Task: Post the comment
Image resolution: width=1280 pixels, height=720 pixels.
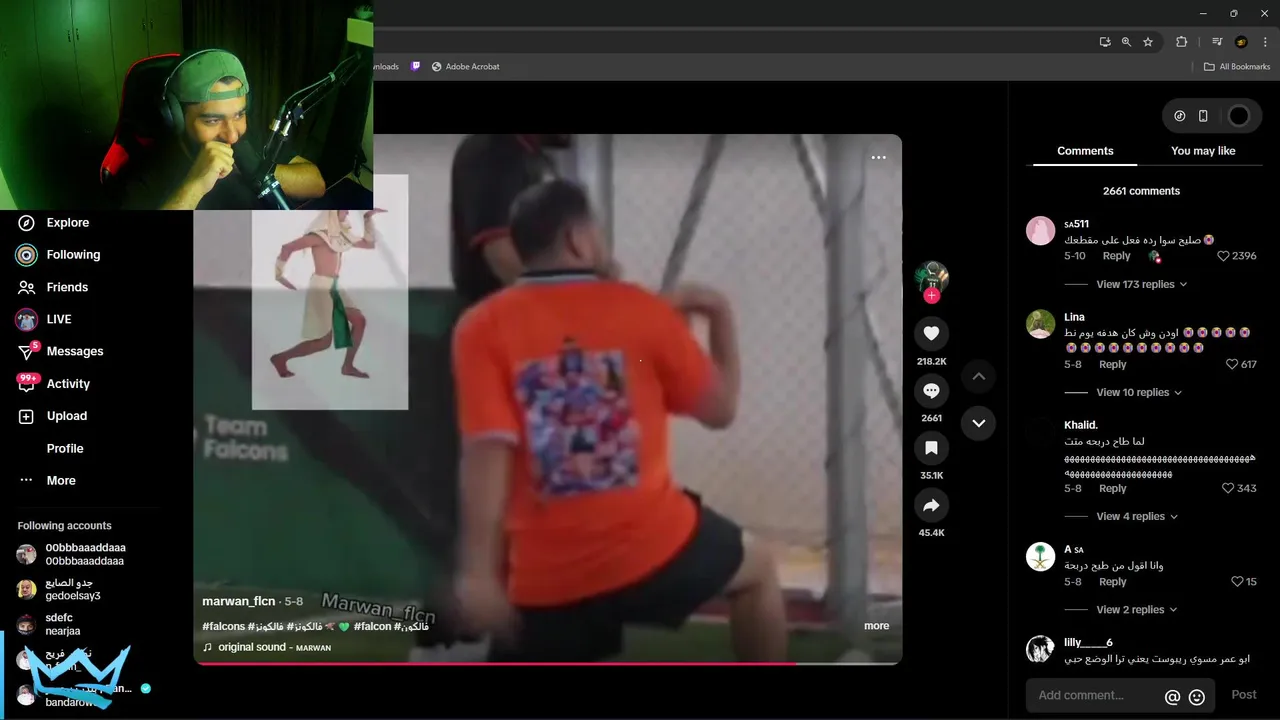Action: click(1244, 694)
